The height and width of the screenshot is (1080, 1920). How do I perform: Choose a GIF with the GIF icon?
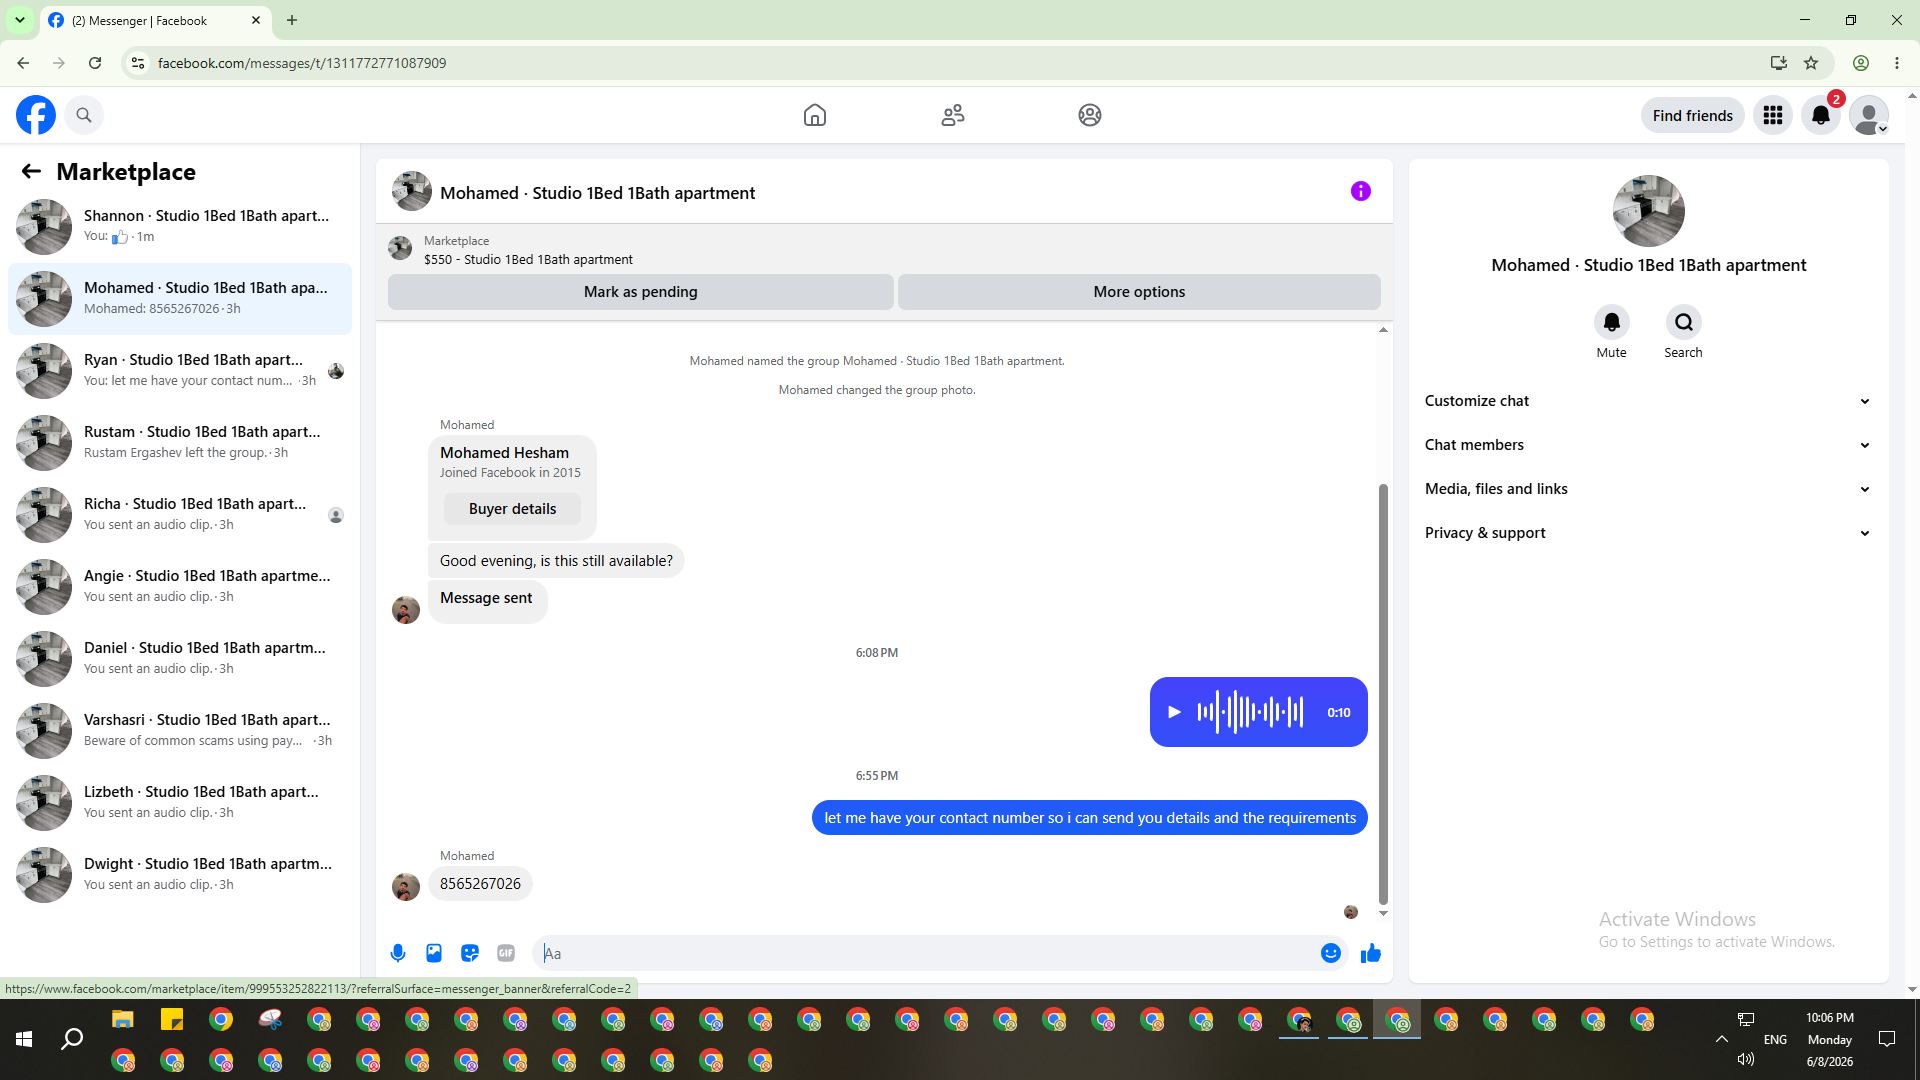tap(506, 953)
